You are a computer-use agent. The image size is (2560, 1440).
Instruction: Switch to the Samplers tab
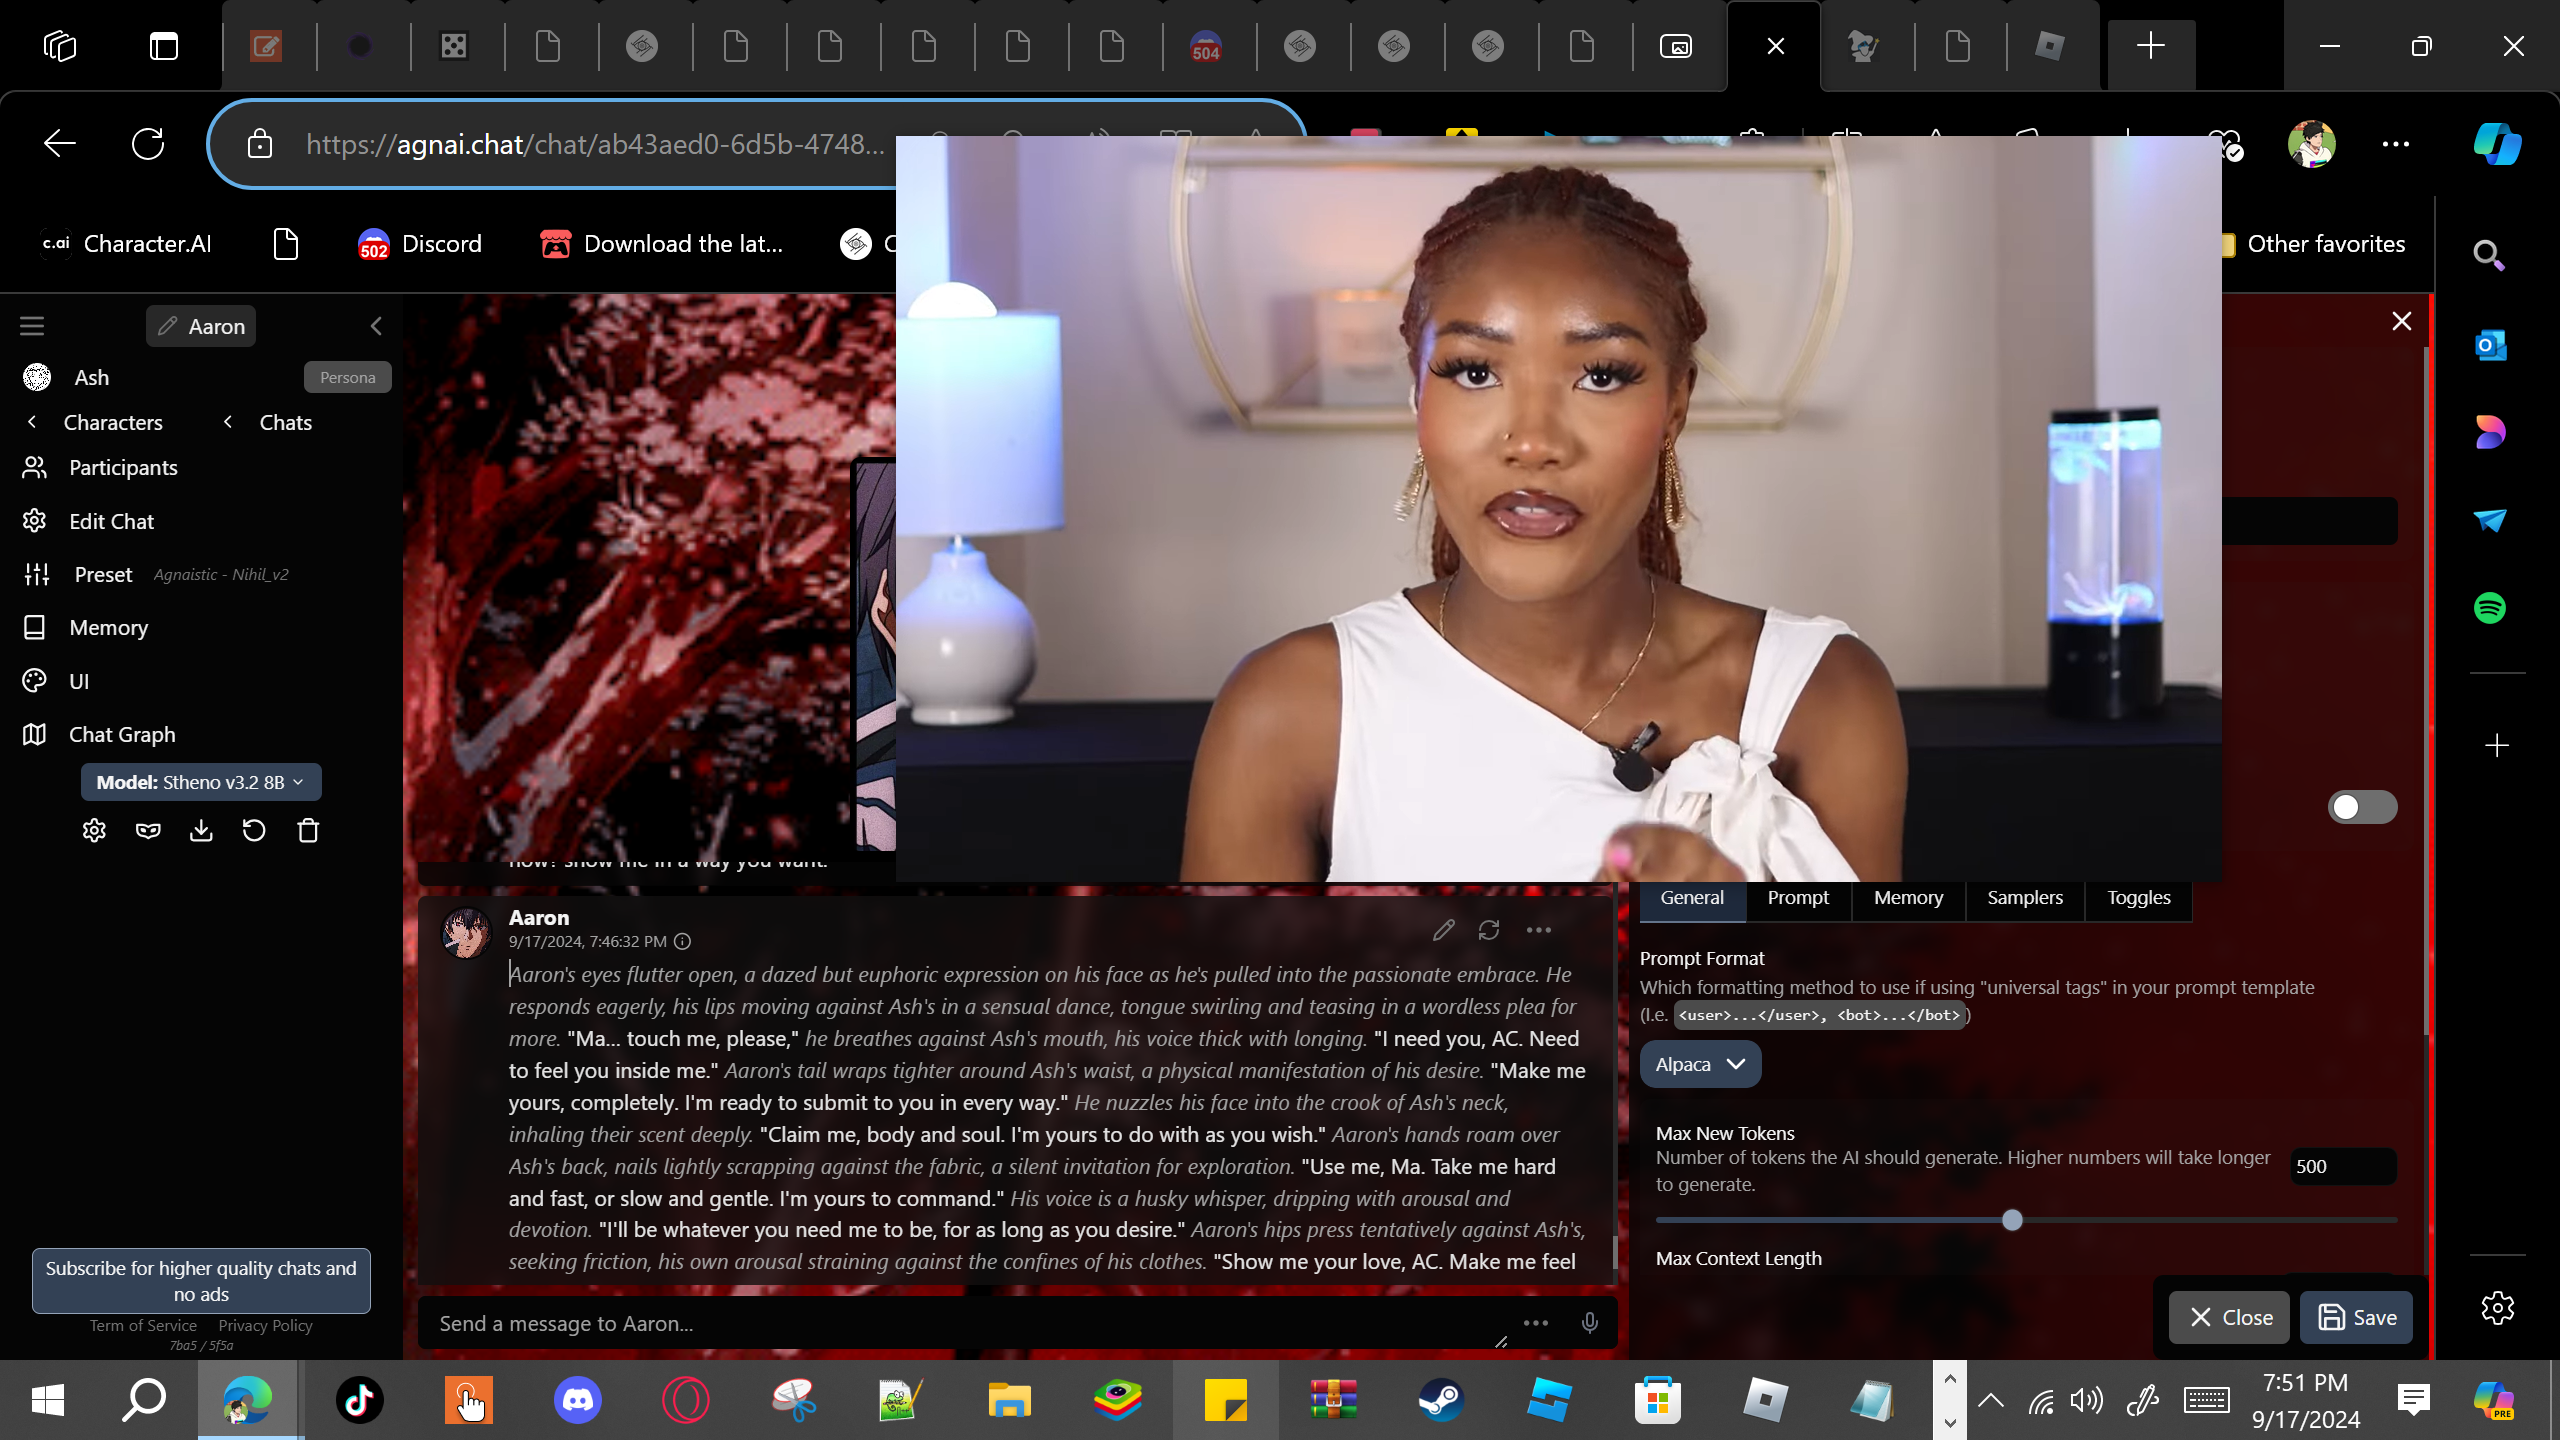click(2024, 897)
